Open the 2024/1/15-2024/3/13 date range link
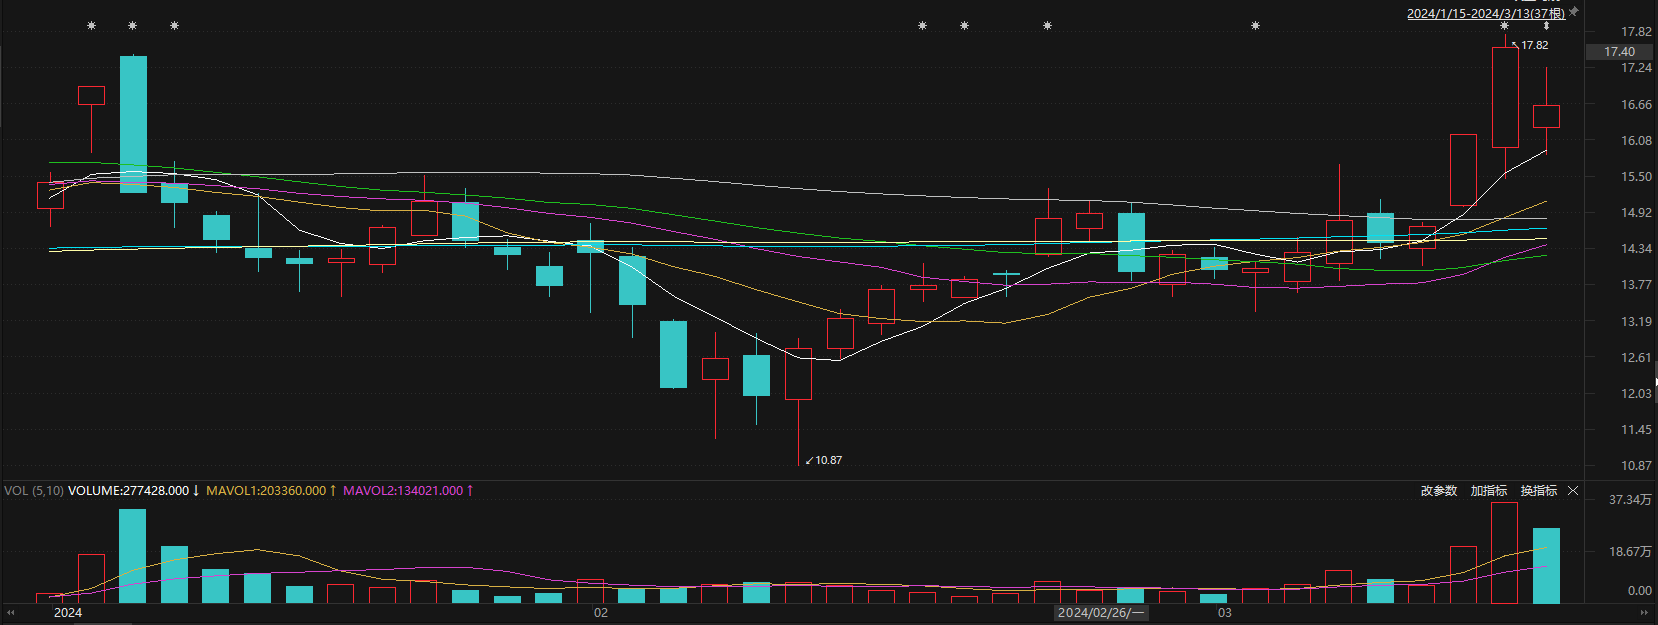The height and width of the screenshot is (625, 1658). point(1485,13)
